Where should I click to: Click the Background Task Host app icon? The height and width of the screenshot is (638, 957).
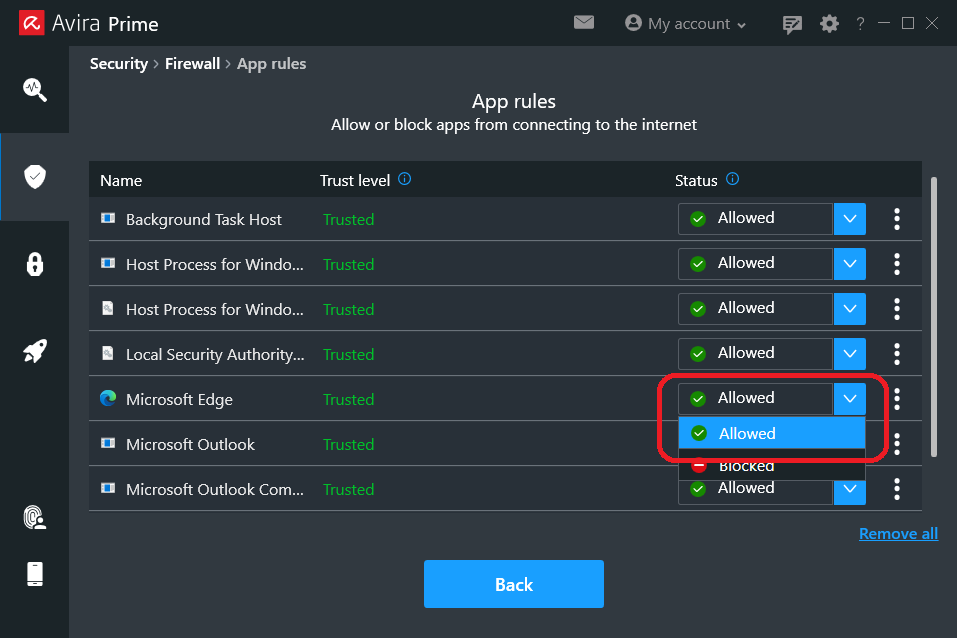coord(108,218)
